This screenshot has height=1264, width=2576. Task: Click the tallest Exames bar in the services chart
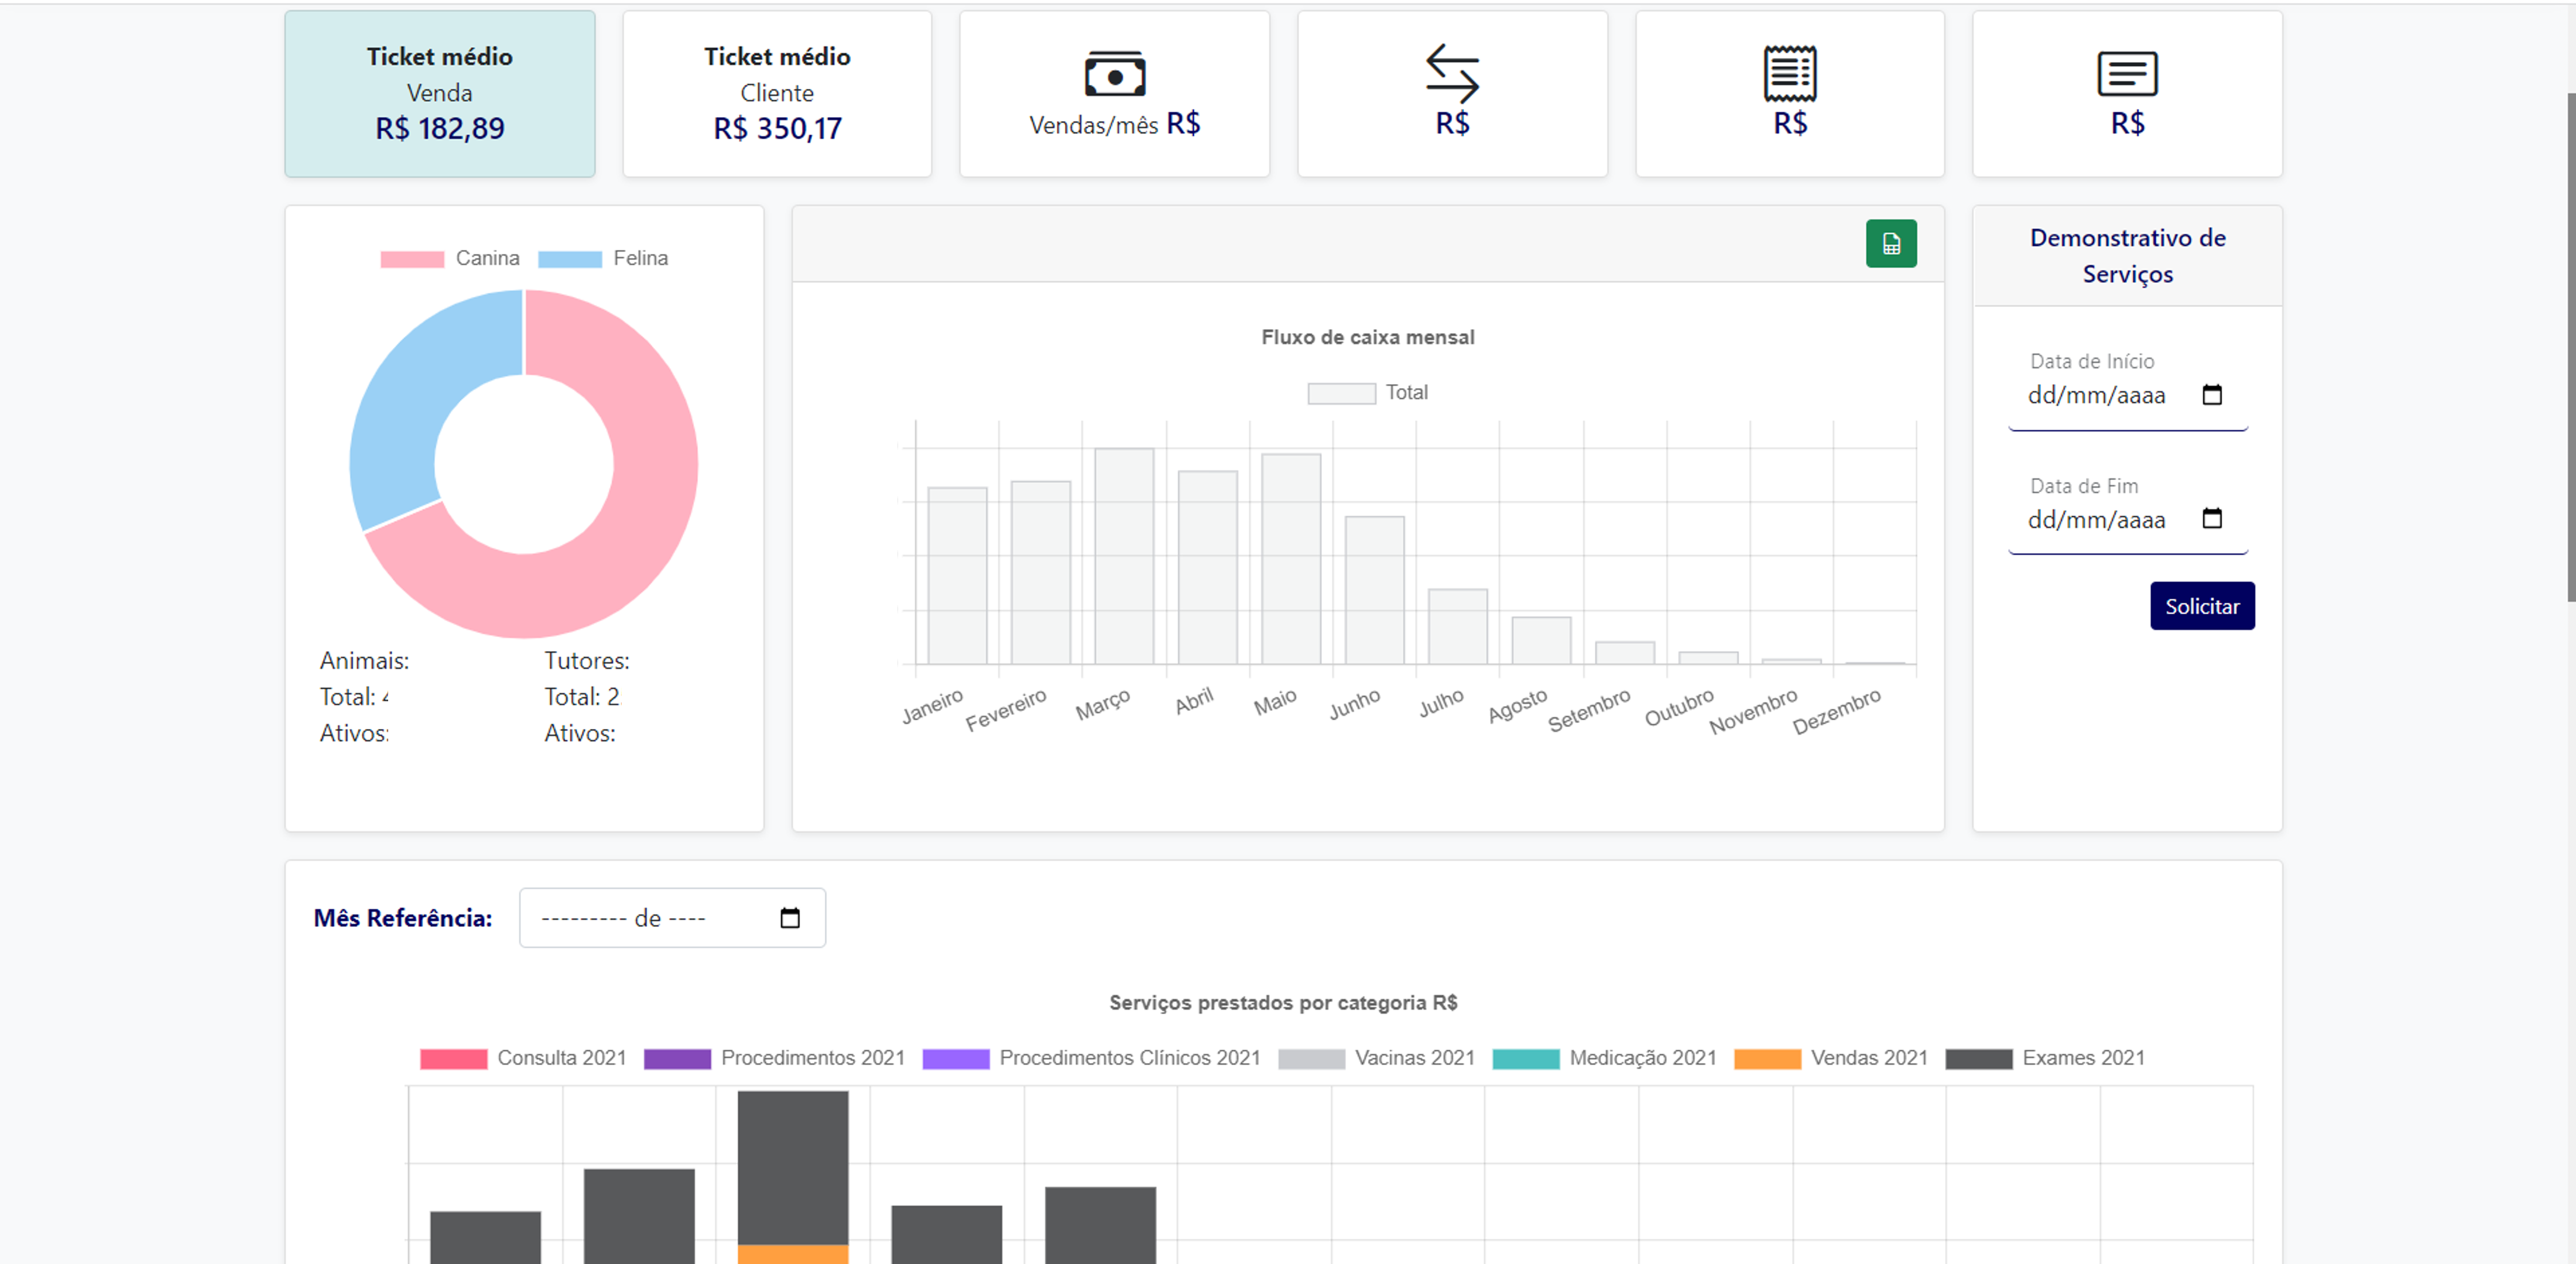[x=793, y=1168]
